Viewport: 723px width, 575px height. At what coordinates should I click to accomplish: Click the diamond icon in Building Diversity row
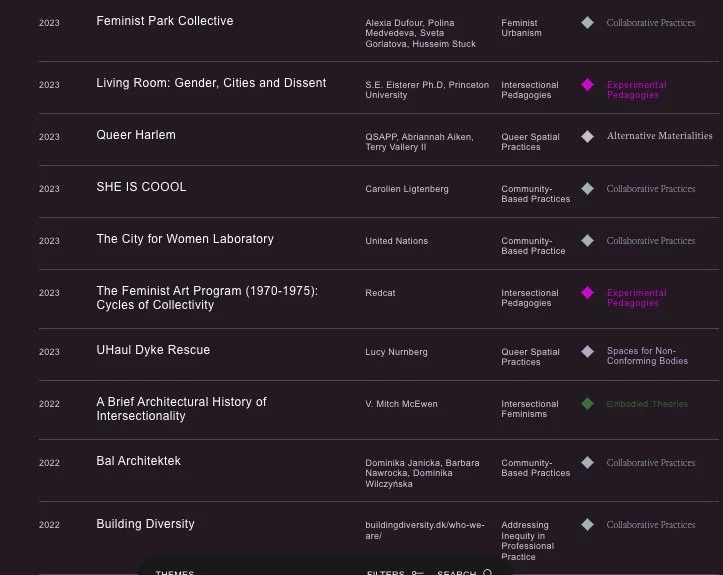click(587, 524)
